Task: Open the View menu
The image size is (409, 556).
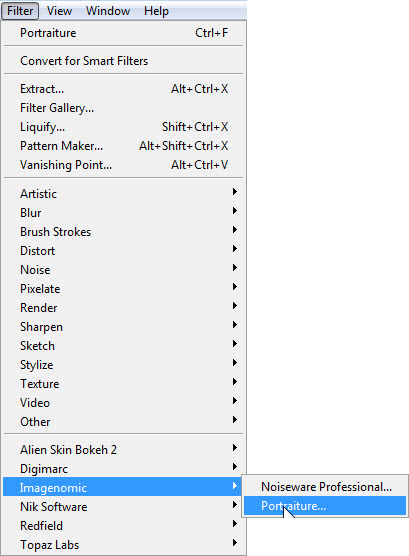Action: point(59,11)
